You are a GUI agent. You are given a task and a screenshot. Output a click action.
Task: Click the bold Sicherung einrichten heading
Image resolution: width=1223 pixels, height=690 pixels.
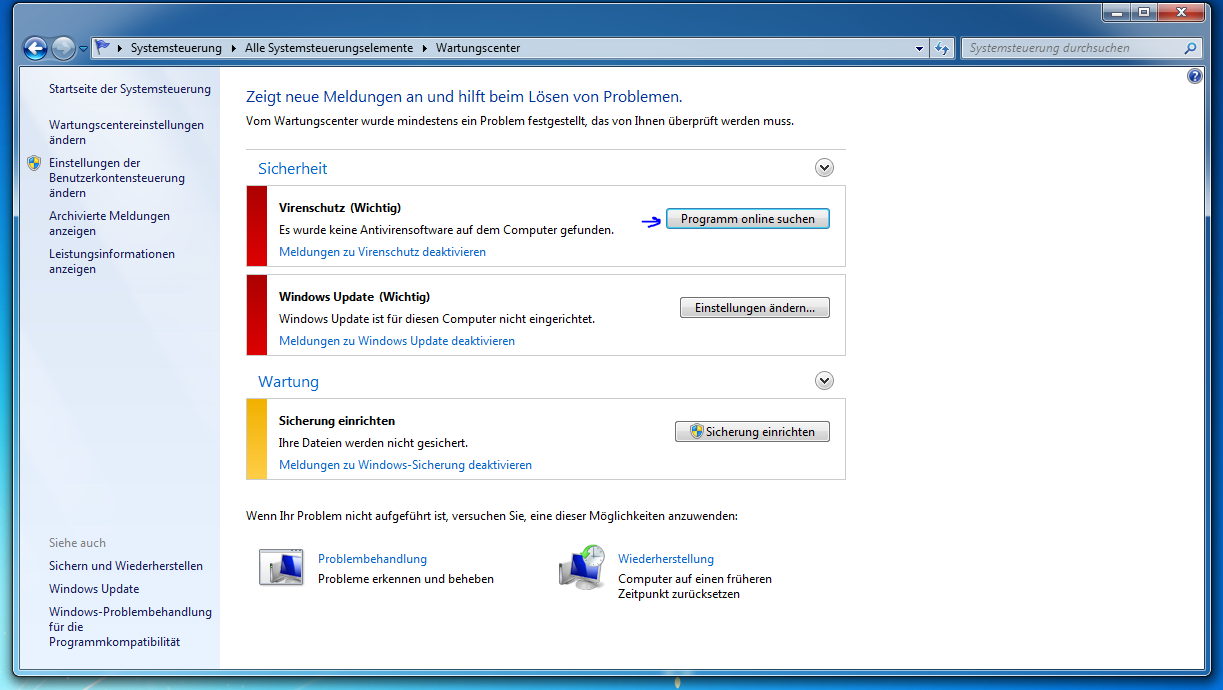337,421
